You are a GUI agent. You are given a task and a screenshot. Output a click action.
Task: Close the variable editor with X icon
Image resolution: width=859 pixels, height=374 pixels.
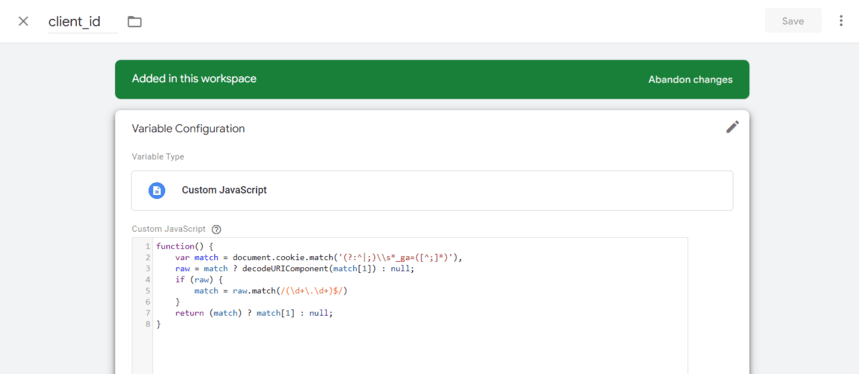tap(23, 21)
